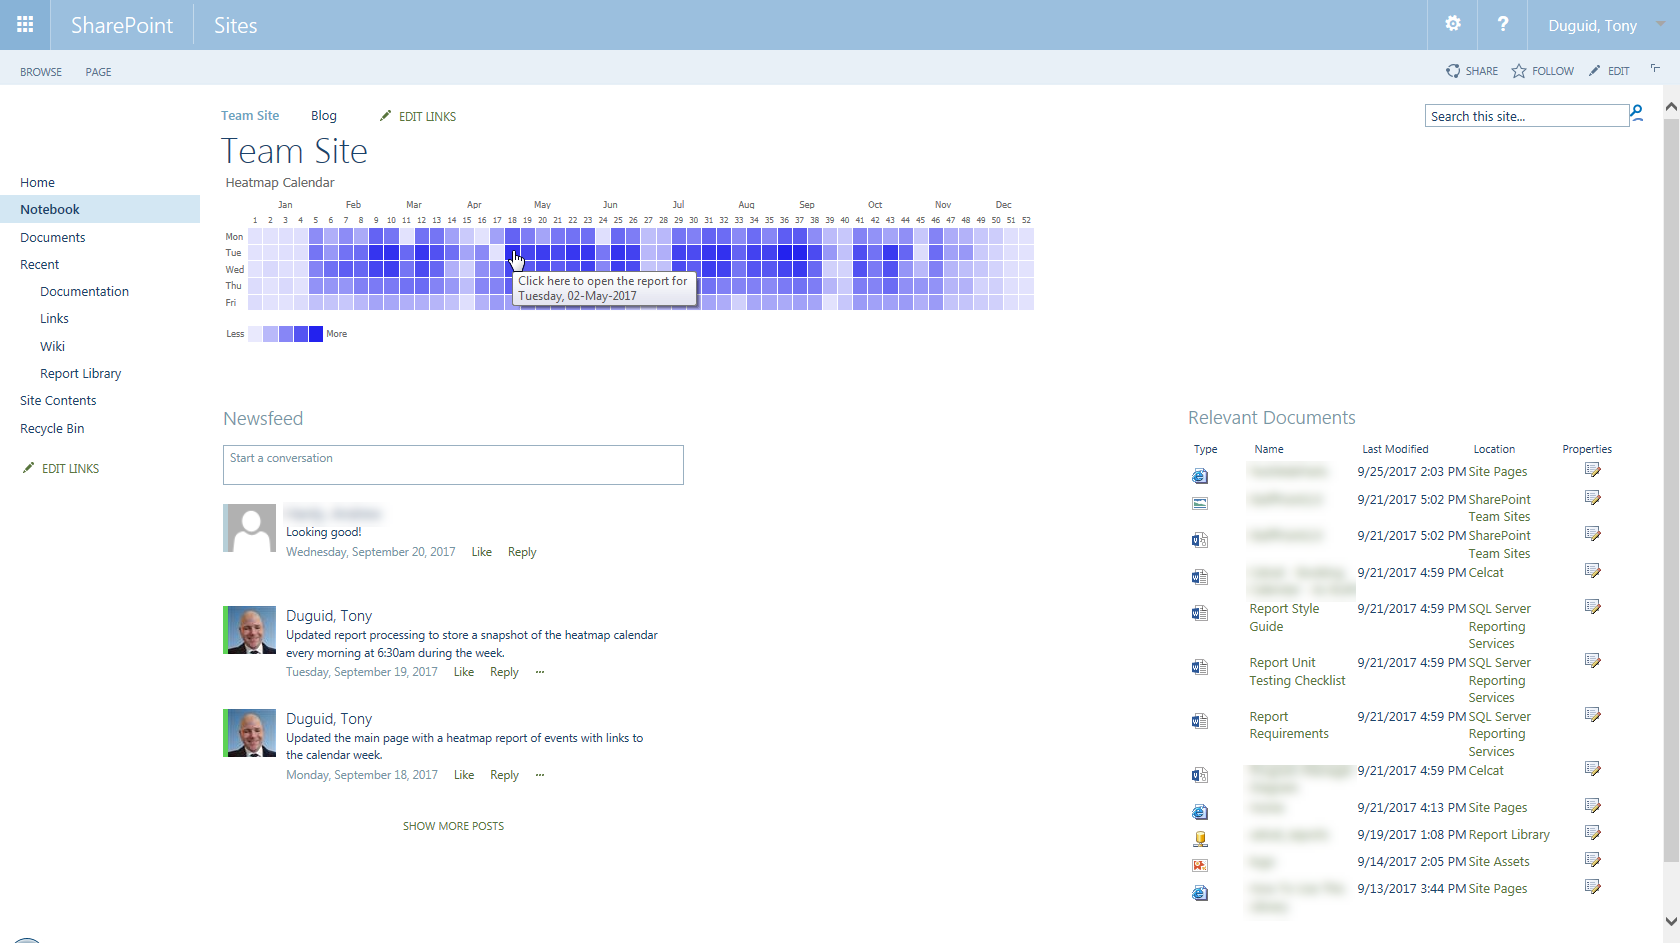Open more options on September 18 post
1680x943 pixels.
click(x=540, y=775)
